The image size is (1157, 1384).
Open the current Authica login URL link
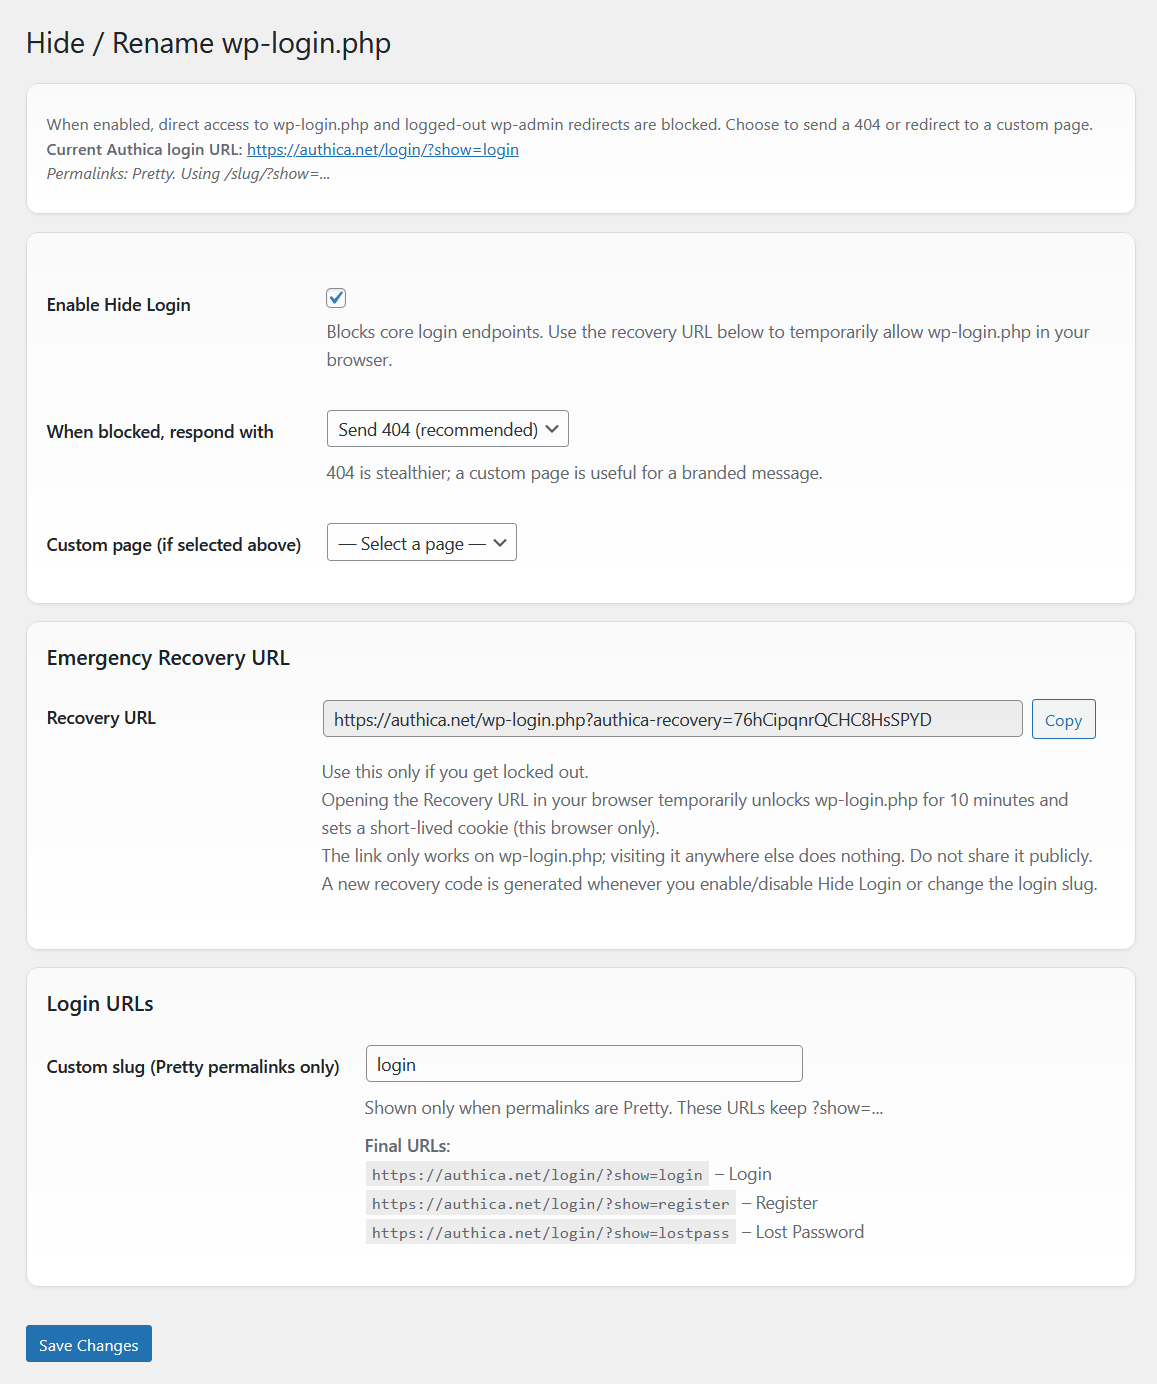[x=382, y=149]
